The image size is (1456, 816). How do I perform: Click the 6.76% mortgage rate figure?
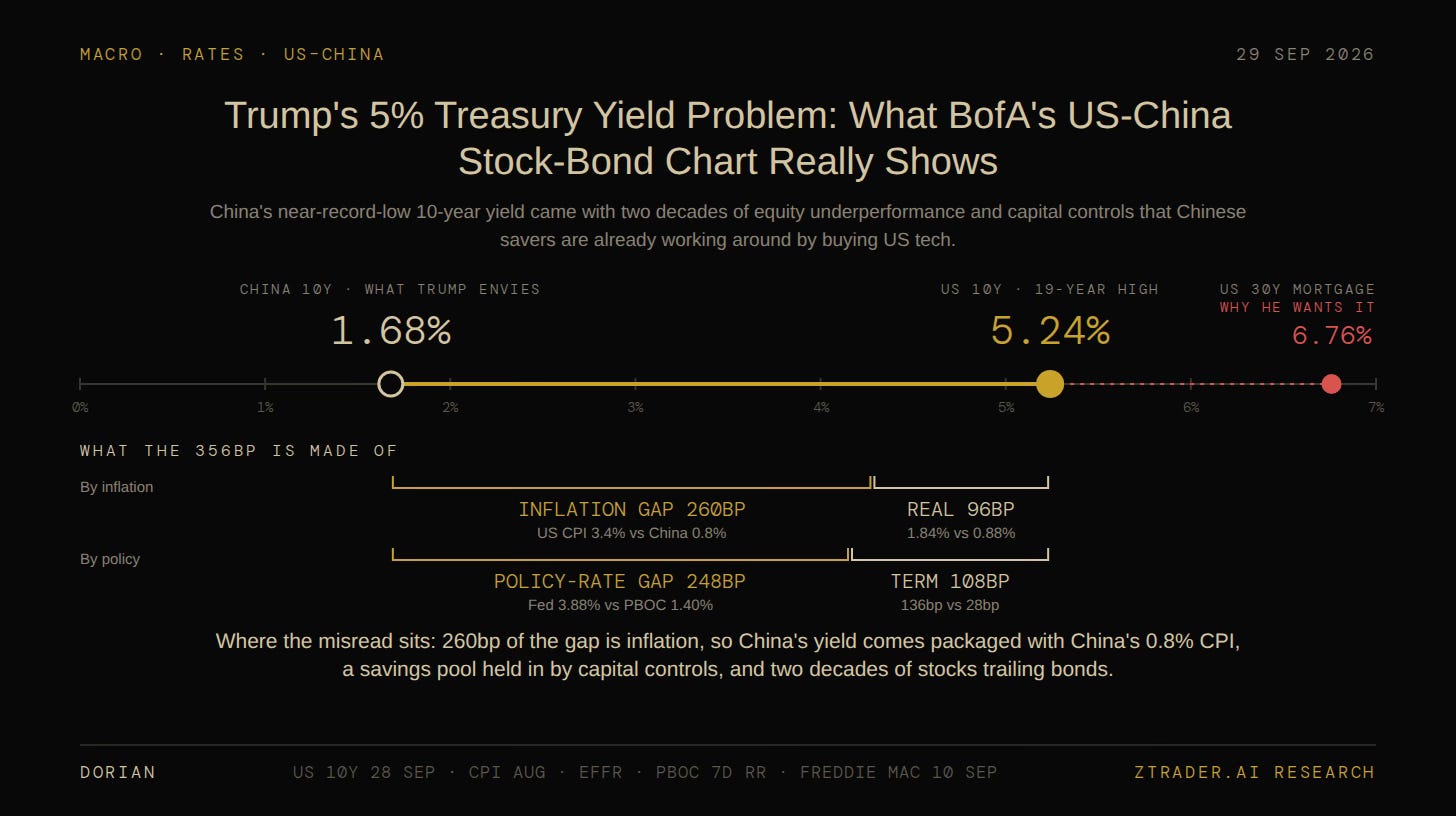tap(1332, 336)
